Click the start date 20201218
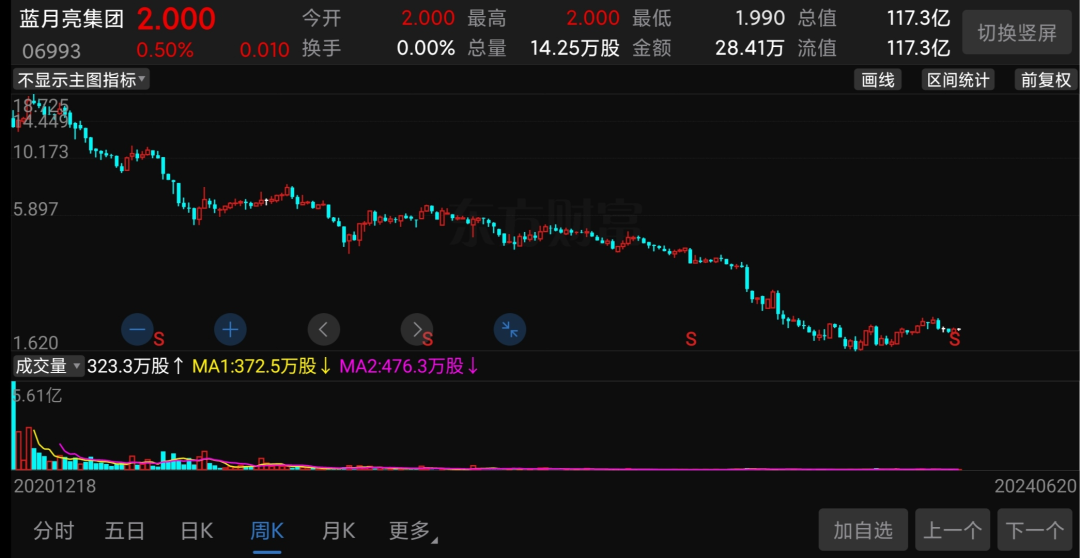 [55, 486]
